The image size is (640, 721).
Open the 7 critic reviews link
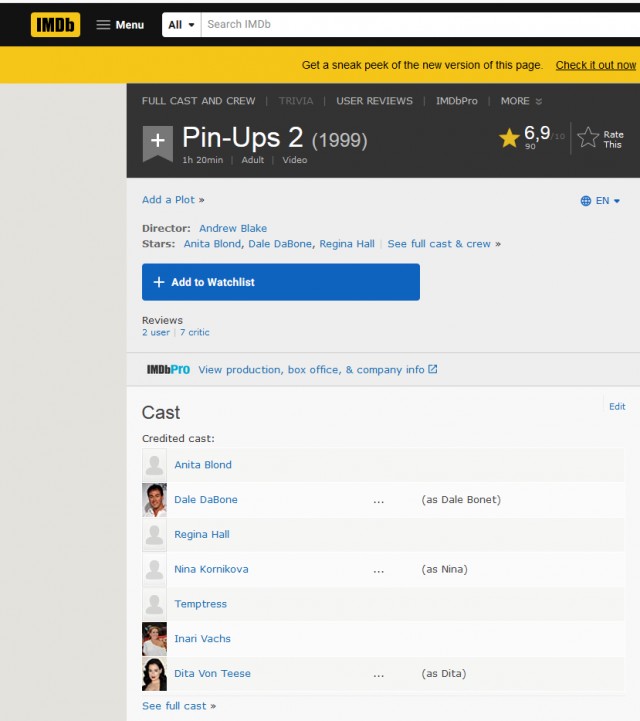(194, 332)
